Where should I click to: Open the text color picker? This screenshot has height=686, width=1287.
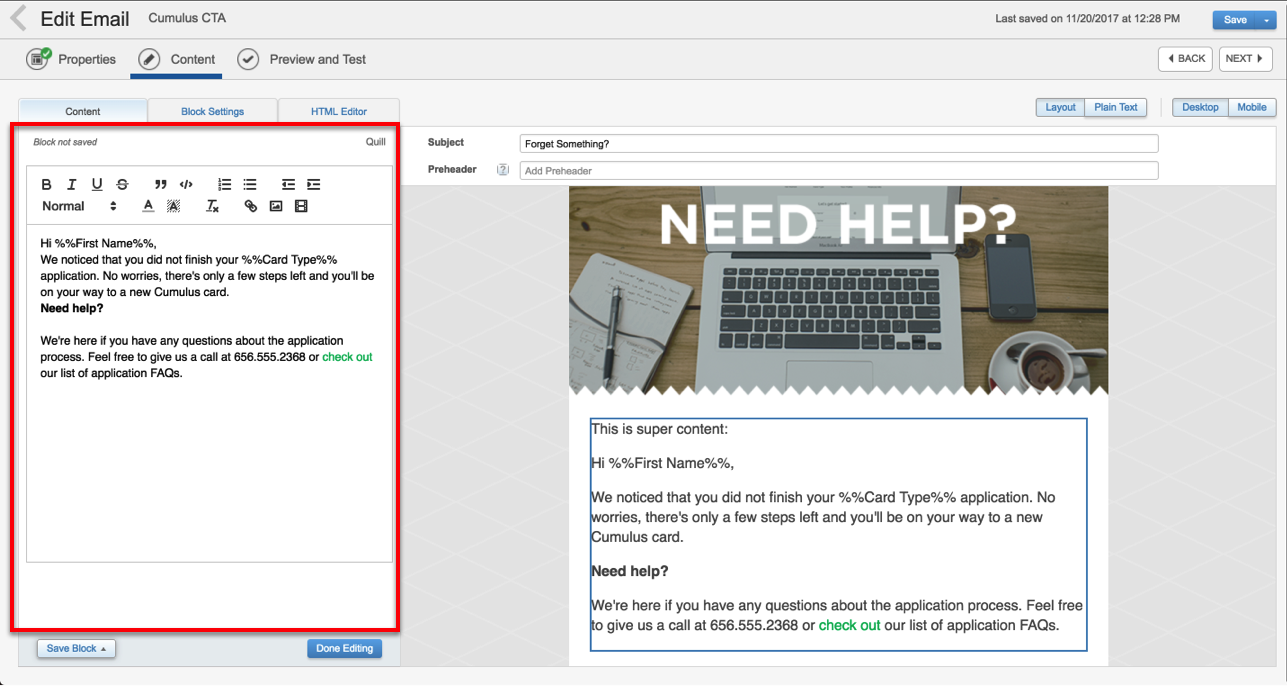pyautogui.click(x=148, y=206)
